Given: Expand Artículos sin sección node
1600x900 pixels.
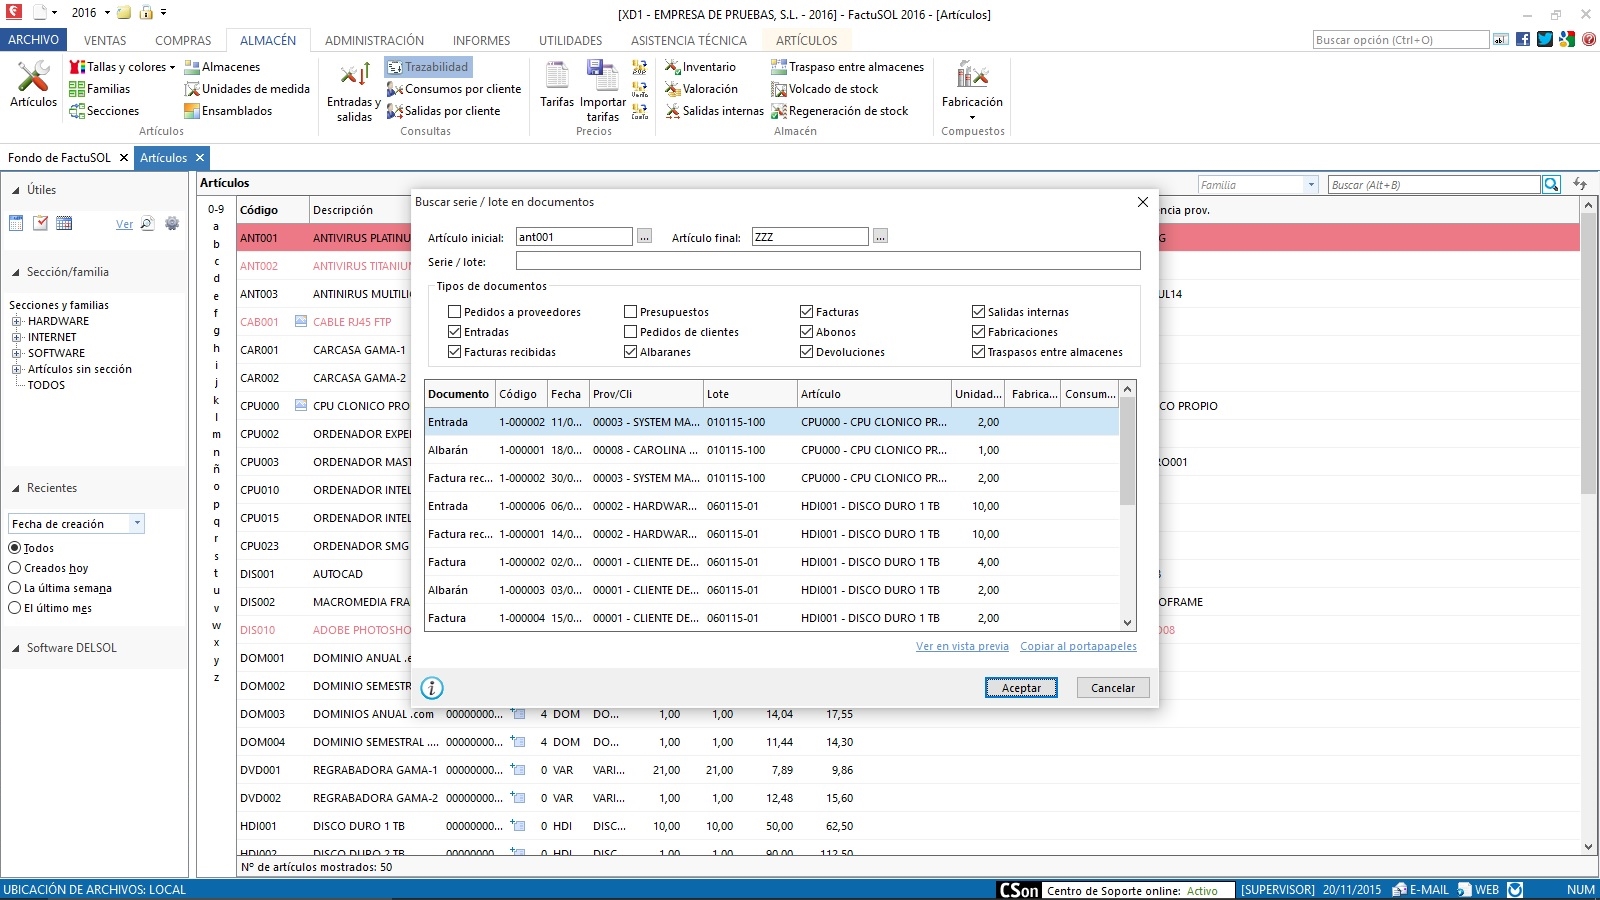Looking at the screenshot, I should click(x=16, y=369).
